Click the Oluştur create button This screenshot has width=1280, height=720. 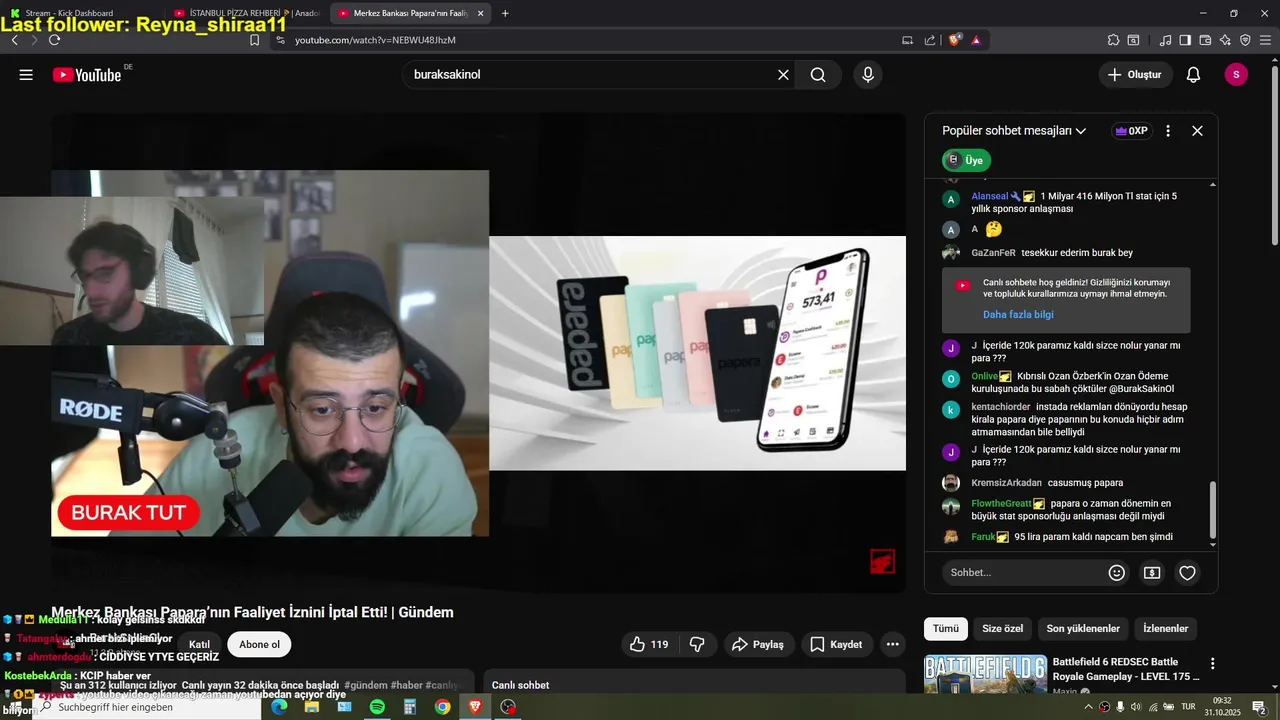pos(1136,75)
